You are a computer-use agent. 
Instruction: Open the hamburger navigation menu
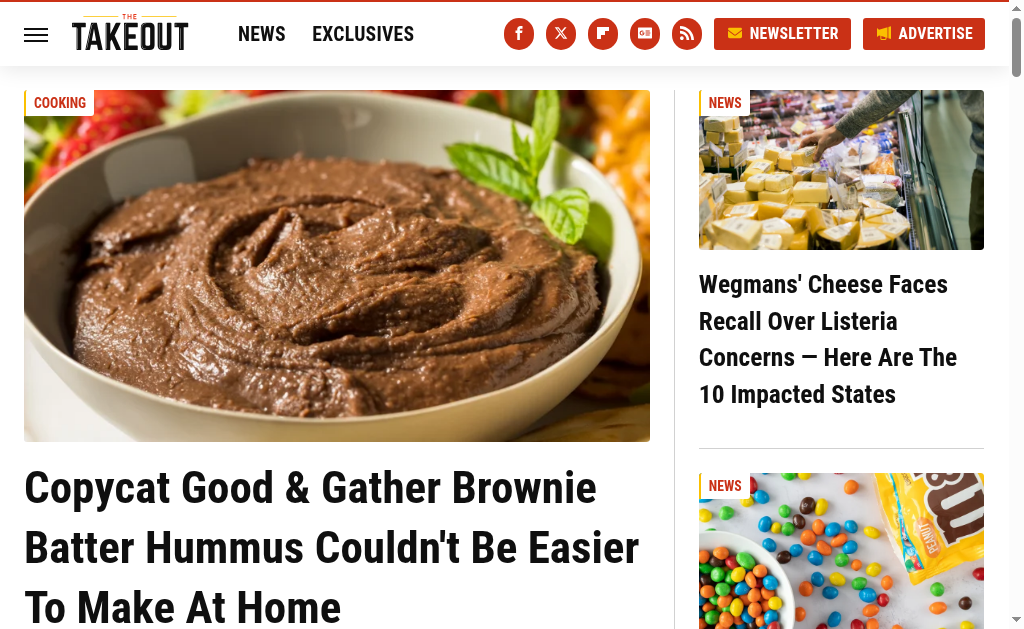[36, 35]
